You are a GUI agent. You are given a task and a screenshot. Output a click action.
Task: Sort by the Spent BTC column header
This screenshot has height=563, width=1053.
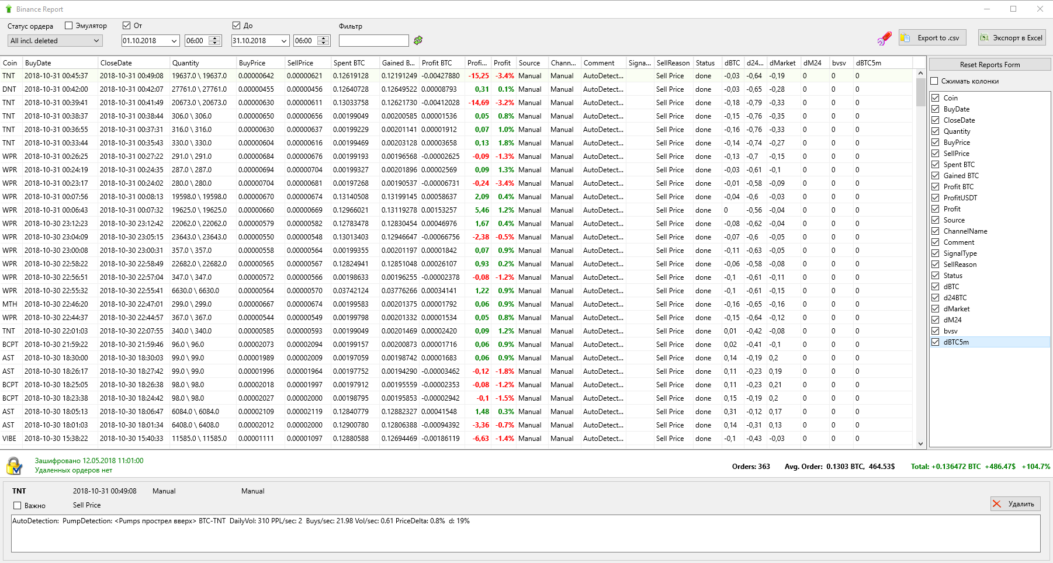tap(355, 63)
